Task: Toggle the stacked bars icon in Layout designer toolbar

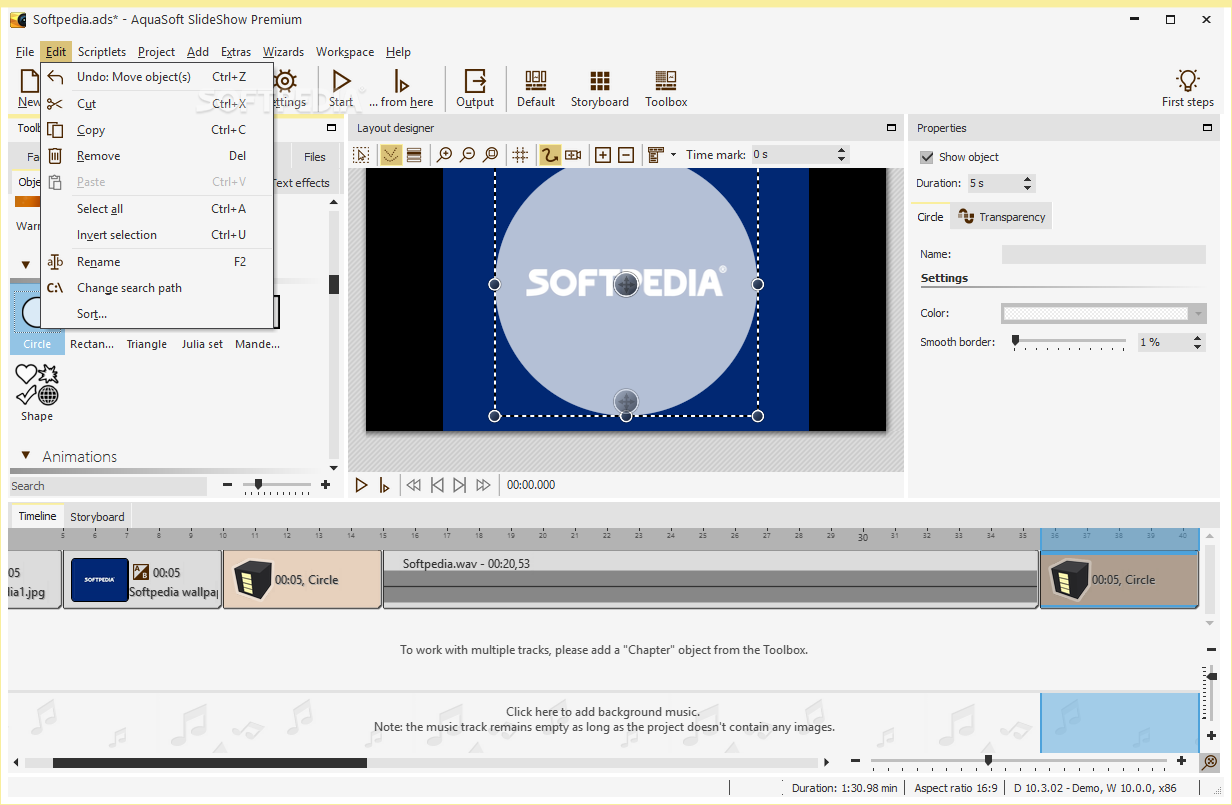Action: [x=413, y=155]
